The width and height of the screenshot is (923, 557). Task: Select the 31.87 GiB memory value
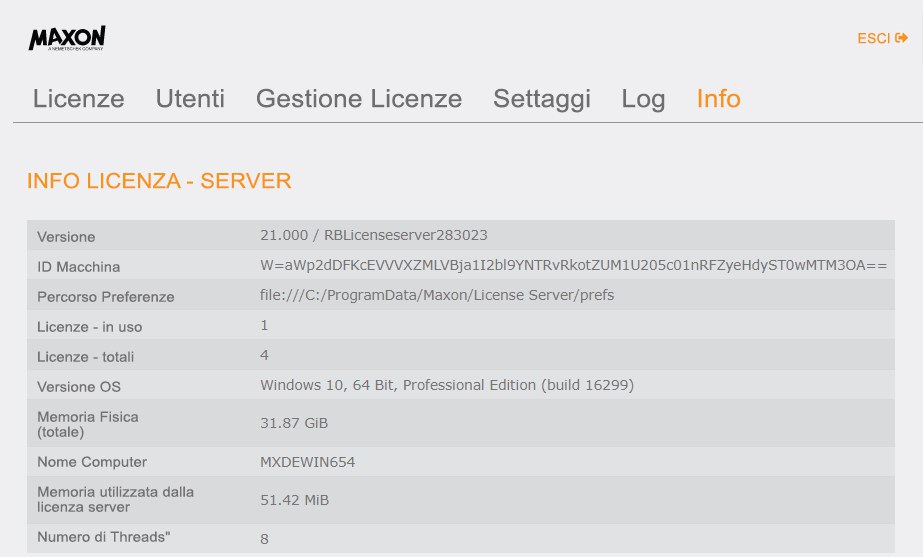pyautogui.click(x=294, y=423)
